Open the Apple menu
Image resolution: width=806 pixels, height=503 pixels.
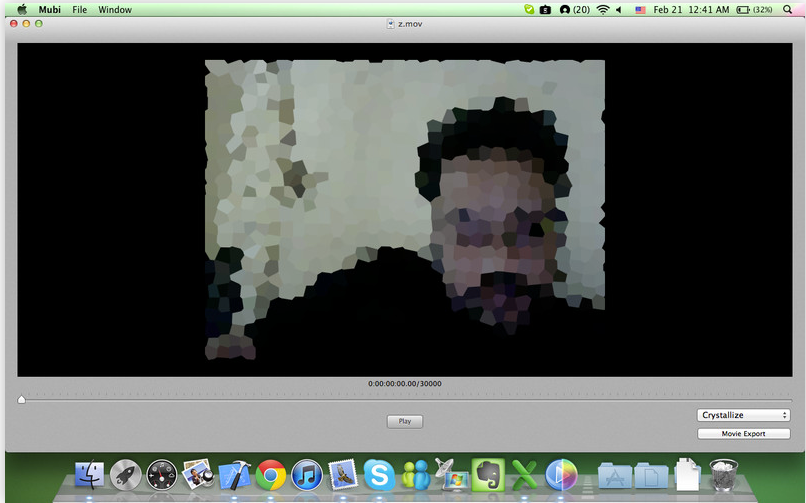tap(22, 9)
